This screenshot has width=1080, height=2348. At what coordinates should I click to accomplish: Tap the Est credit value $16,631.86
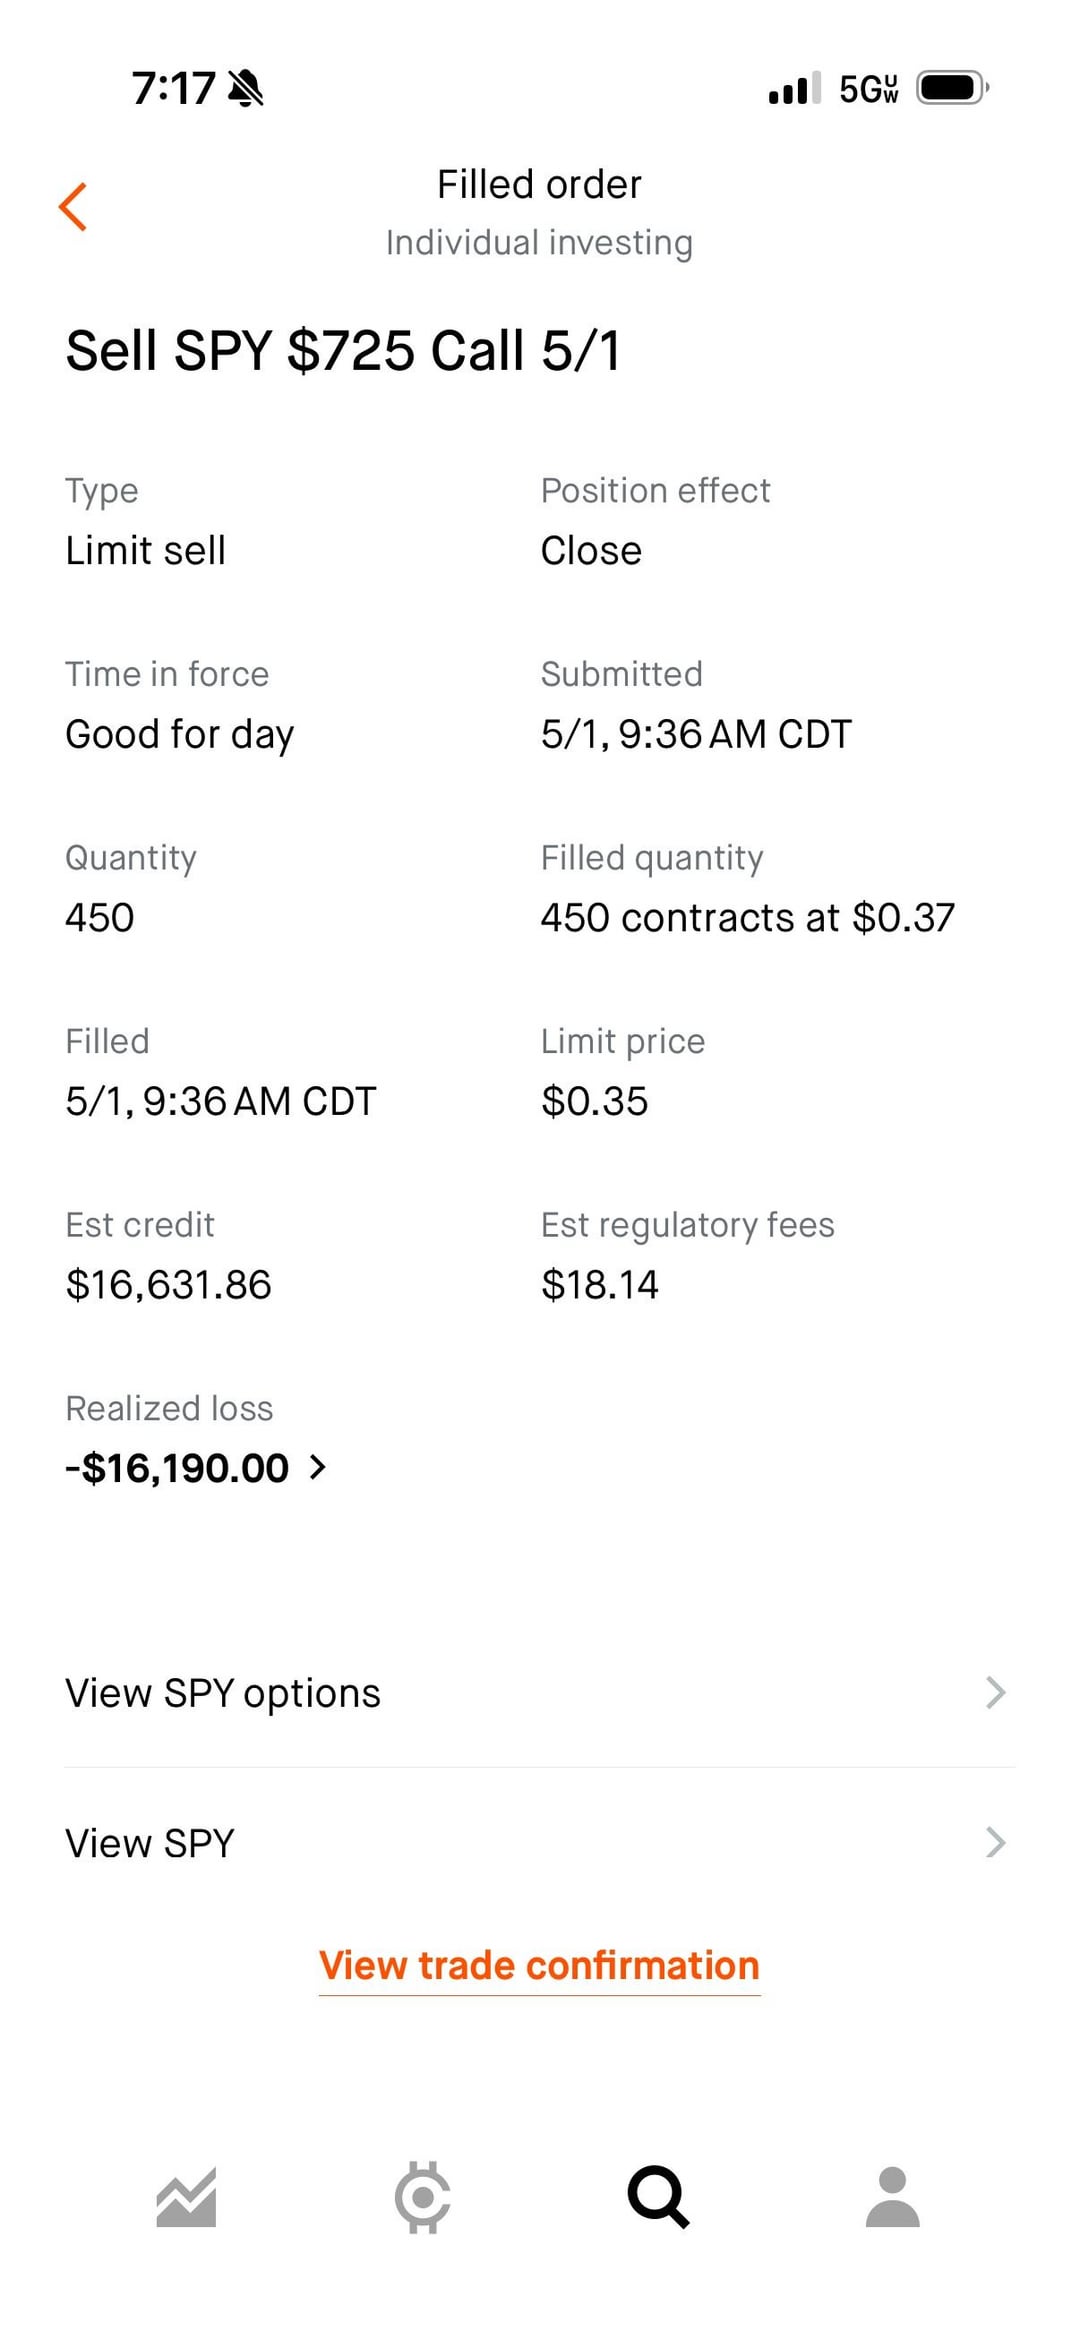click(168, 1285)
